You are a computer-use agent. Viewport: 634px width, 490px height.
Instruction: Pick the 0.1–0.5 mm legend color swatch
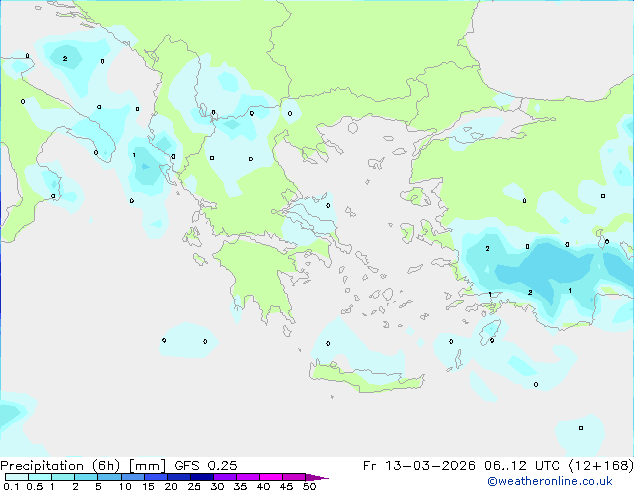coord(17,477)
